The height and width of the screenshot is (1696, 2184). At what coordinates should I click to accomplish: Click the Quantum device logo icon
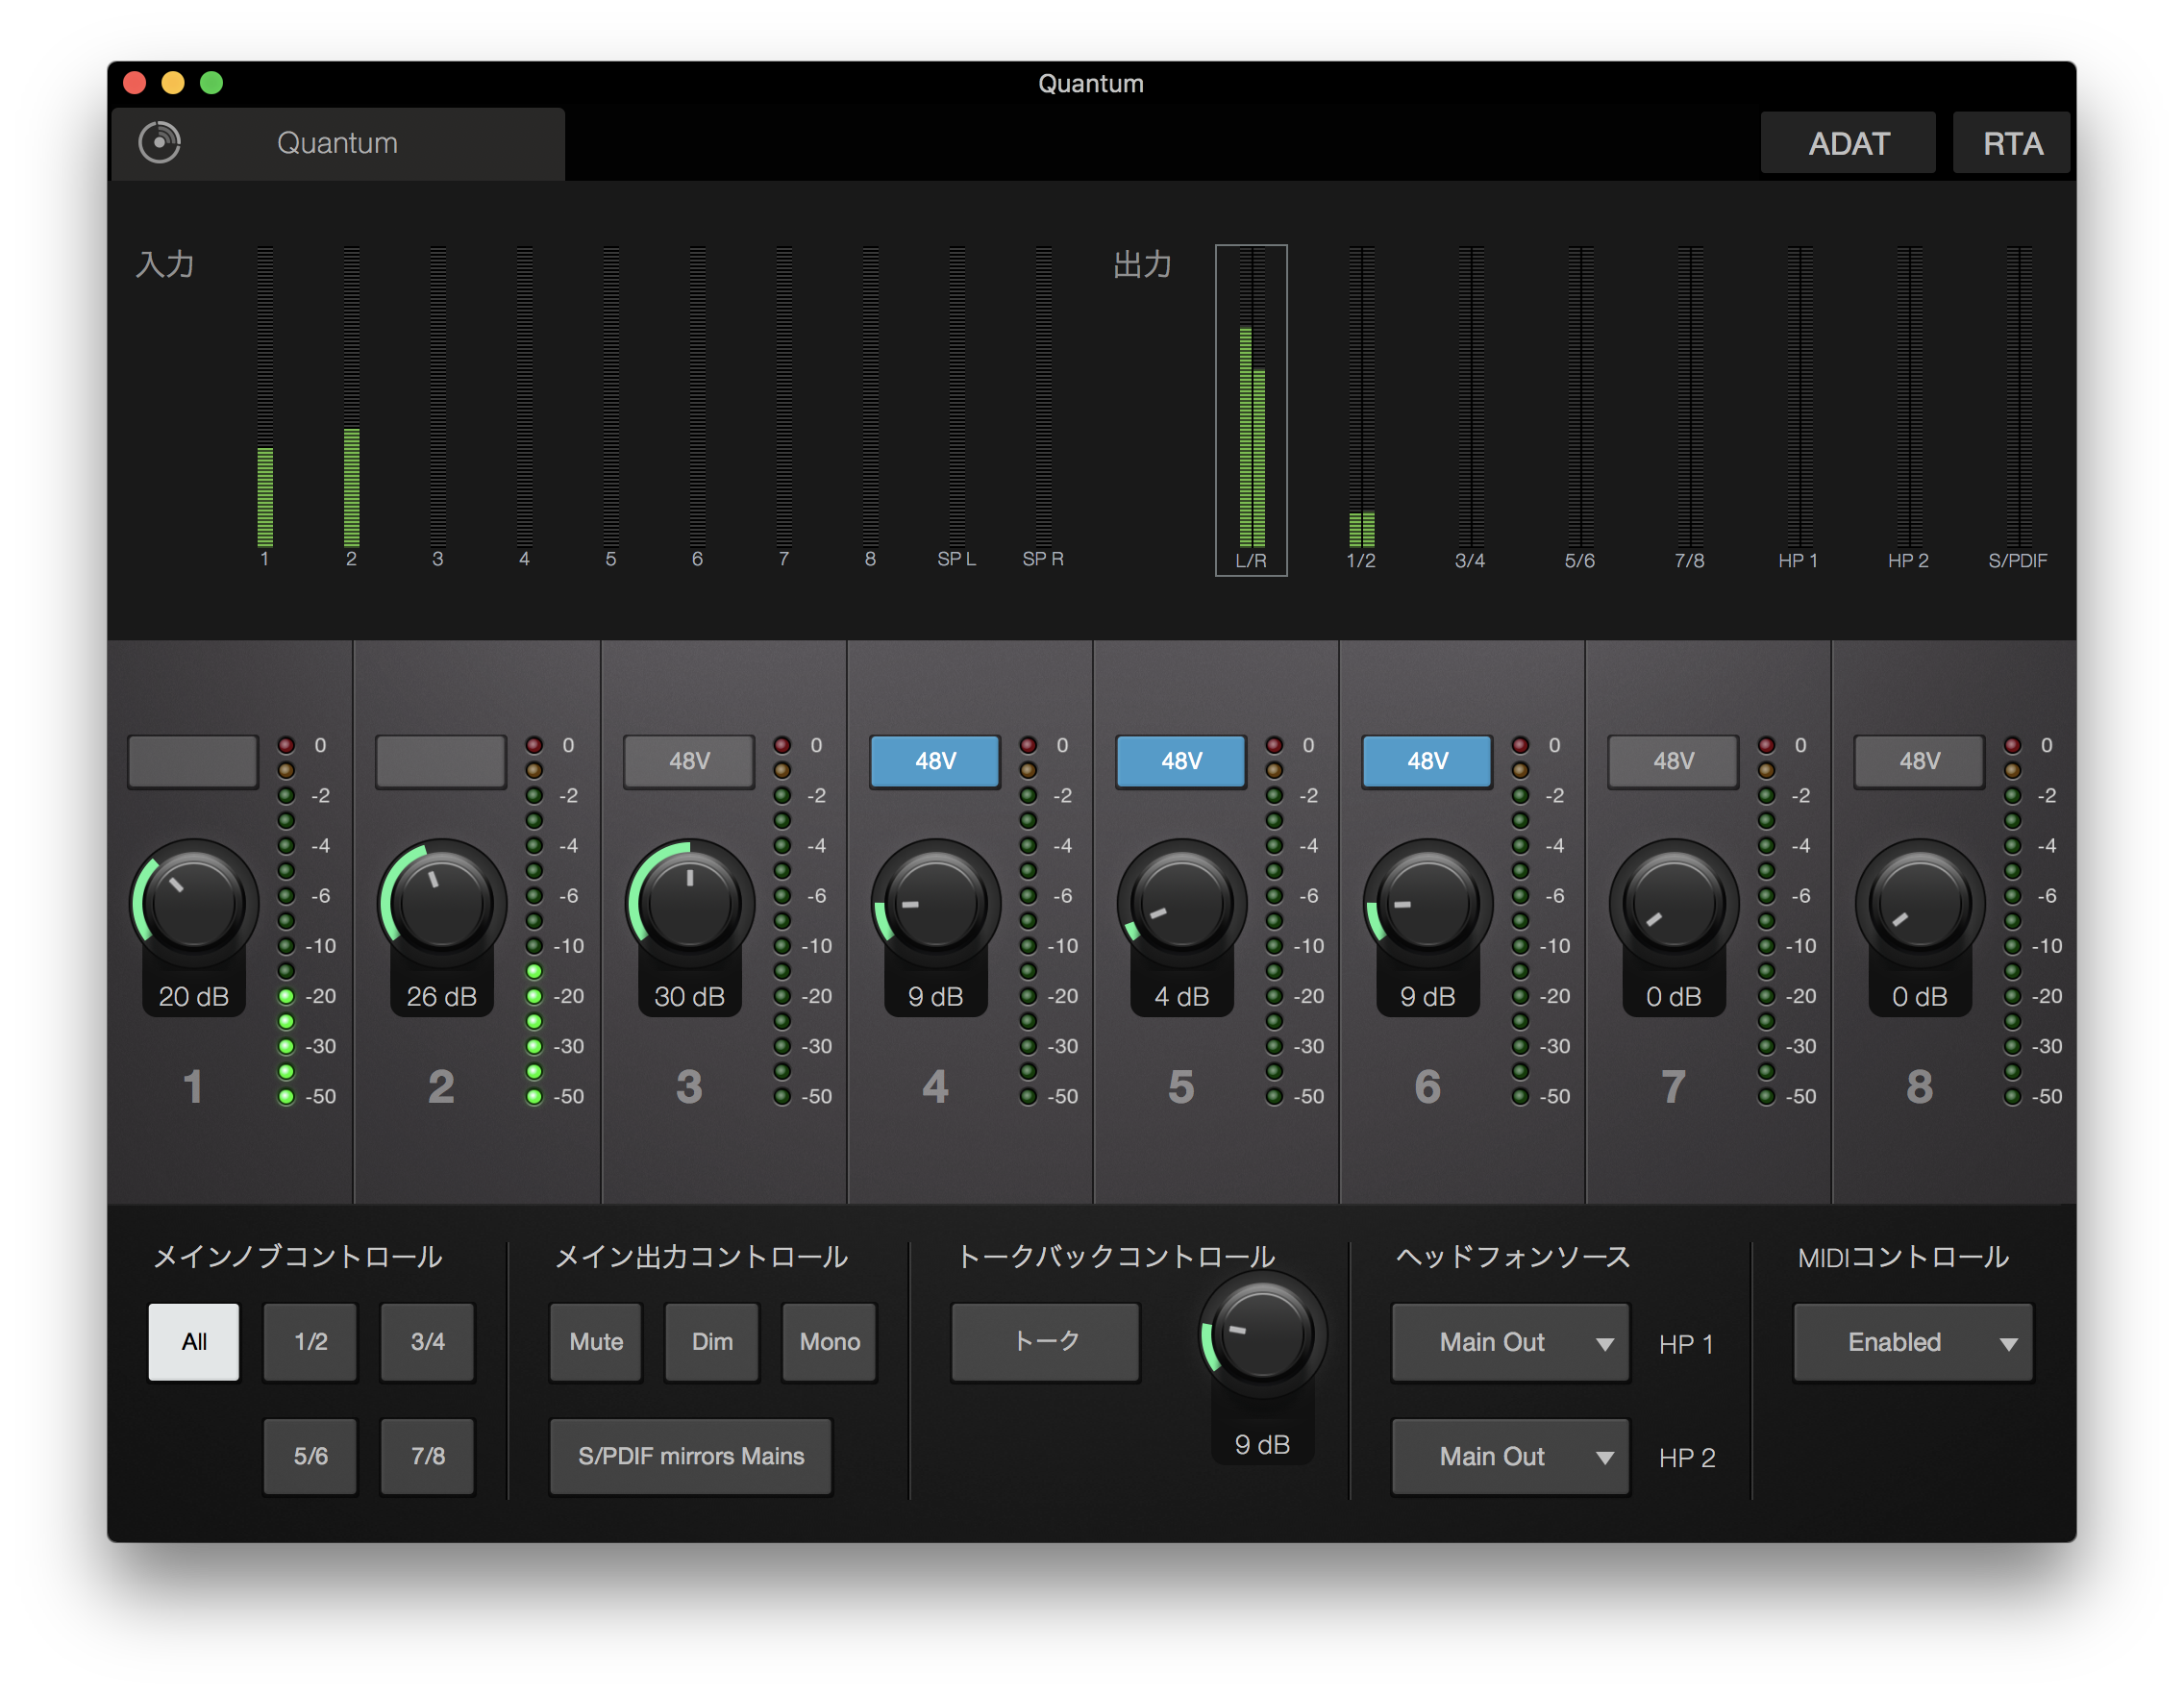click(x=159, y=142)
